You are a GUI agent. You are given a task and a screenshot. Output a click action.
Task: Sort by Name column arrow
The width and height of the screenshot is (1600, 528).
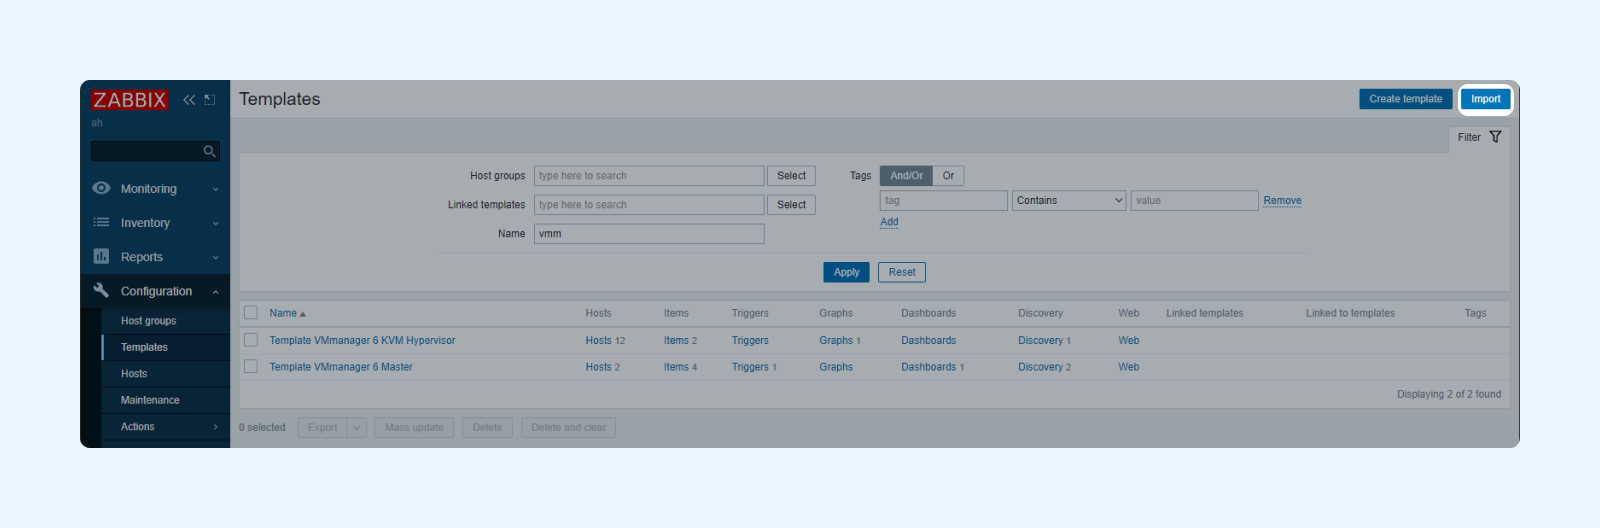pos(303,314)
